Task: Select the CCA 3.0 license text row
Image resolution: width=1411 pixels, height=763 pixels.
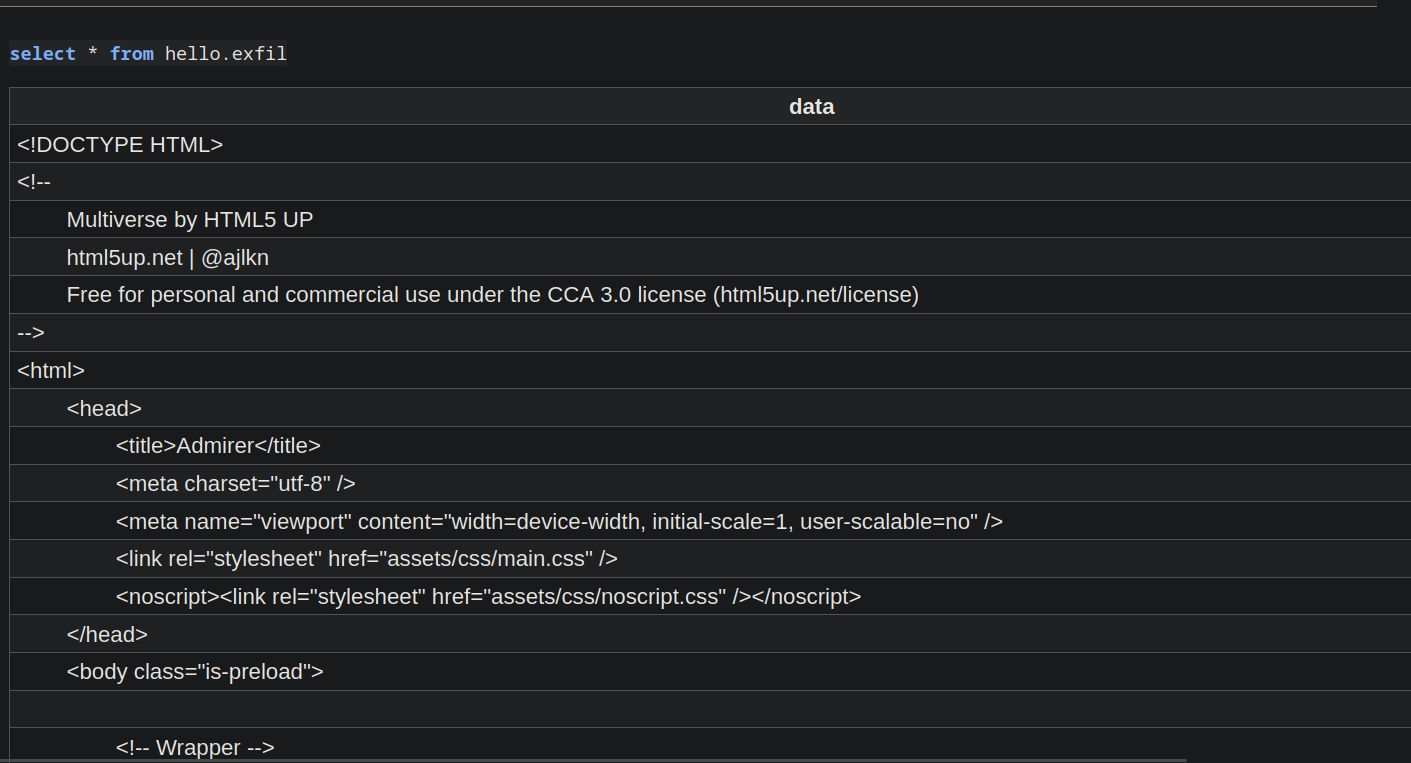Action: point(492,295)
